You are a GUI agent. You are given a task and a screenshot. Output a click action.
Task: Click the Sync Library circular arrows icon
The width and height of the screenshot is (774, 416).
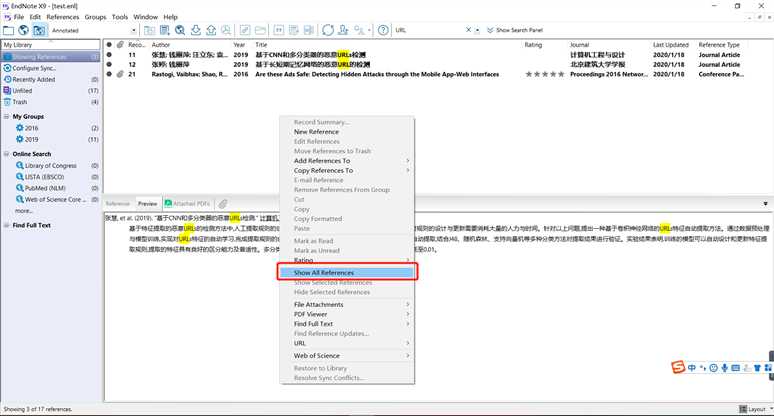pyautogui.click(x=328, y=31)
